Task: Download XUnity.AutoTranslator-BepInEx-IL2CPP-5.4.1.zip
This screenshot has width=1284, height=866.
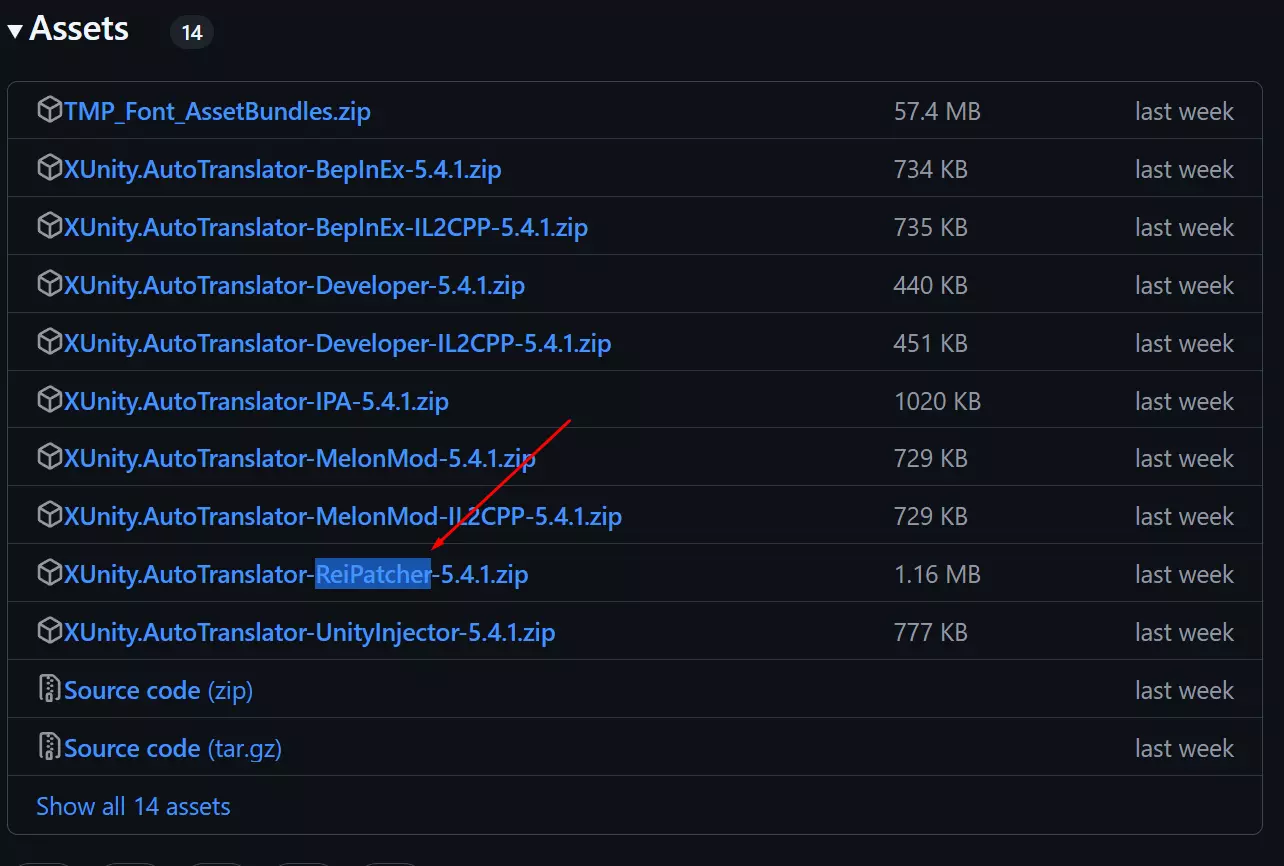Action: pos(326,227)
